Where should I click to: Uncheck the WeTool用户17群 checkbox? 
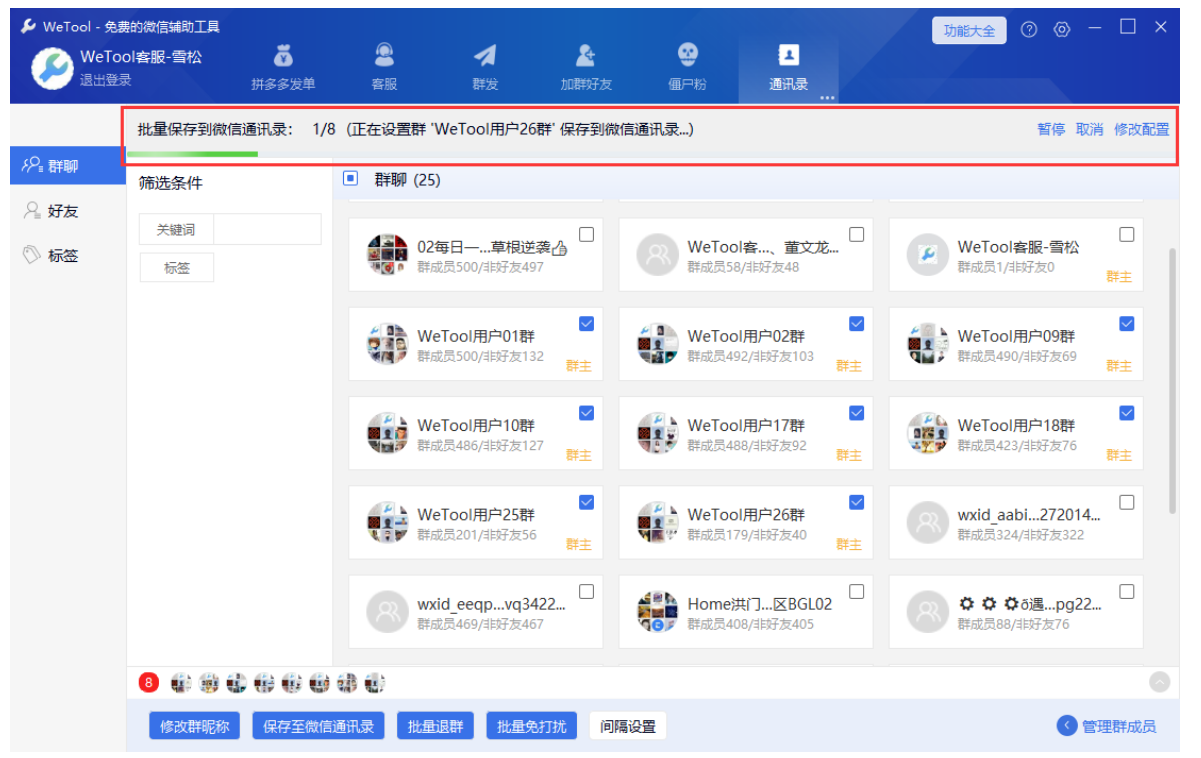coord(856,412)
